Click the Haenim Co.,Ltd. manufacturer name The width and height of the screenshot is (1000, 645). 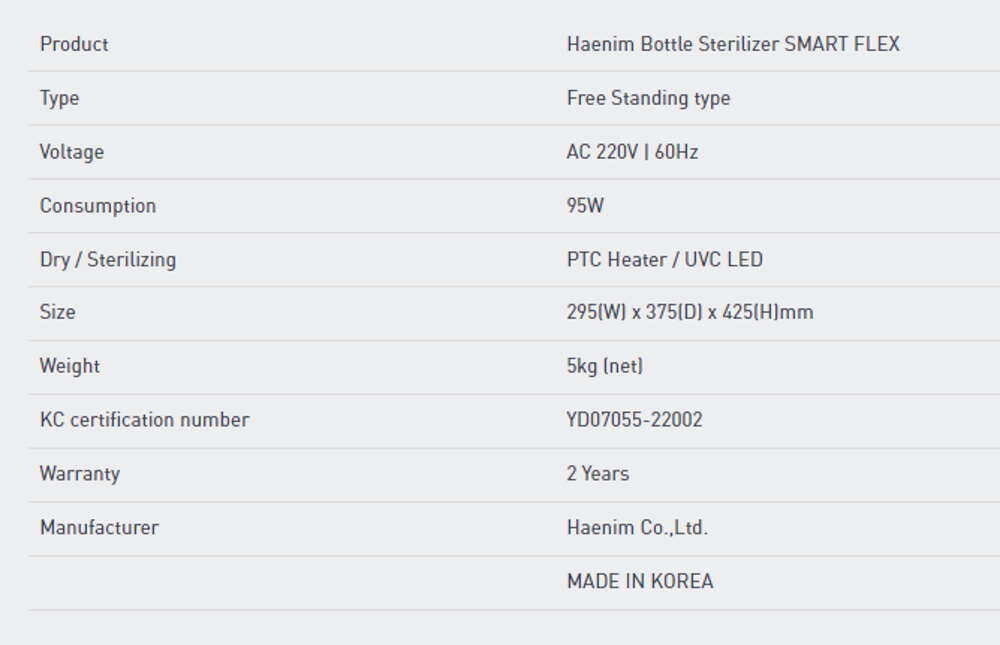coord(637,527)
